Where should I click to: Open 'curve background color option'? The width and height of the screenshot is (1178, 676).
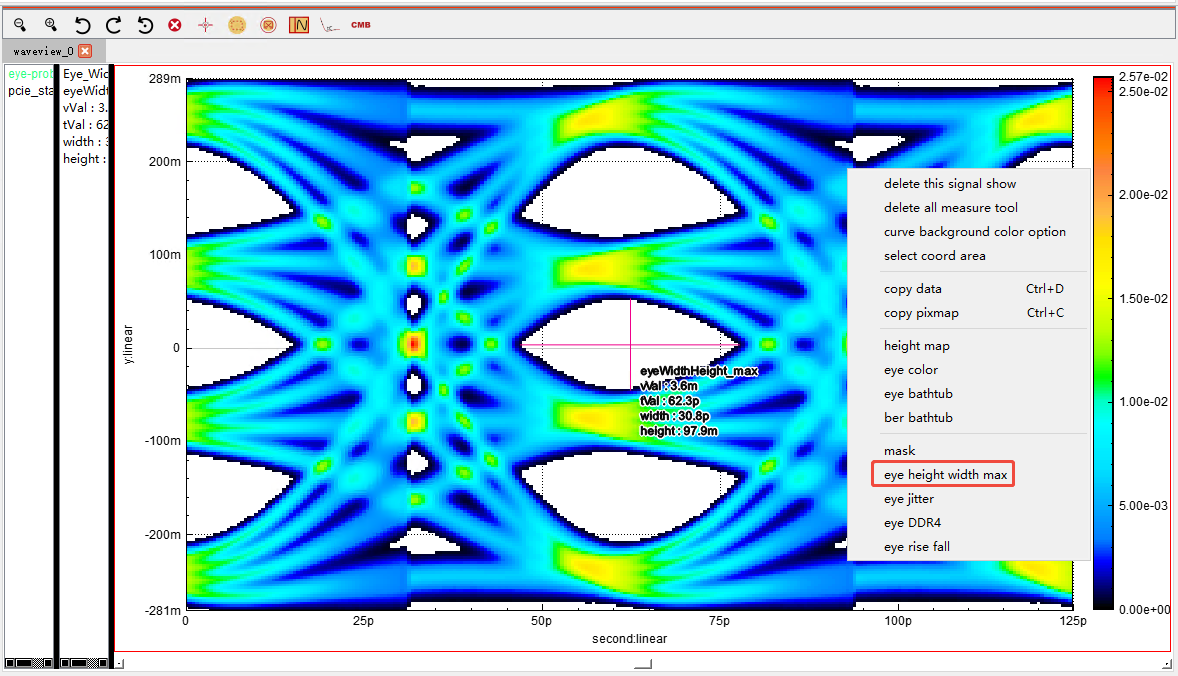[x=974, y=232]
